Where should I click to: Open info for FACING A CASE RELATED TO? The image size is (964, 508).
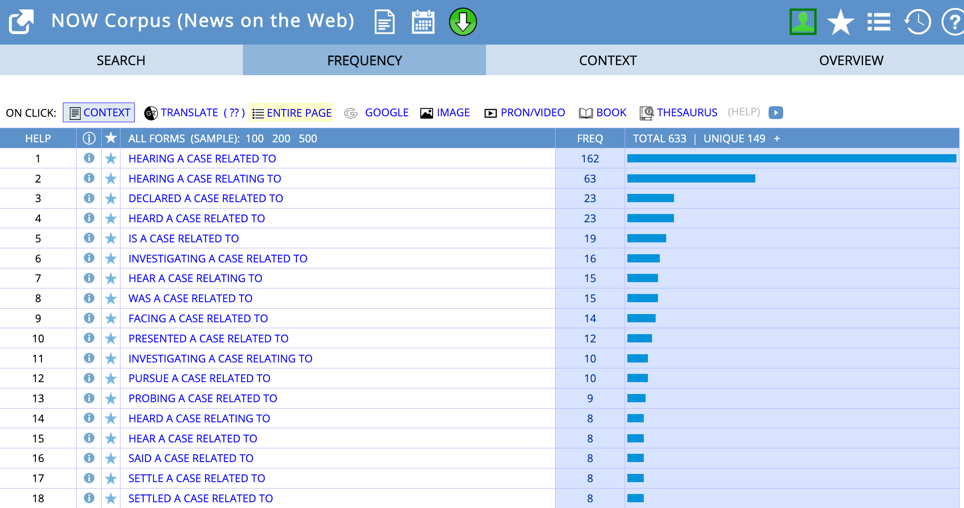pyautogui.click(x=89, y=318)
